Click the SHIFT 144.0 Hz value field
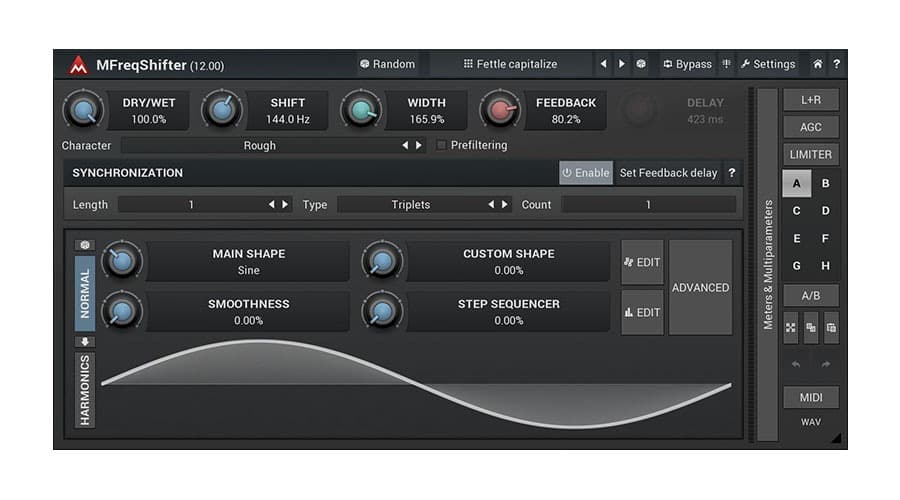The width and height of the screenshot is (900, 500). [x=288, y=111]
